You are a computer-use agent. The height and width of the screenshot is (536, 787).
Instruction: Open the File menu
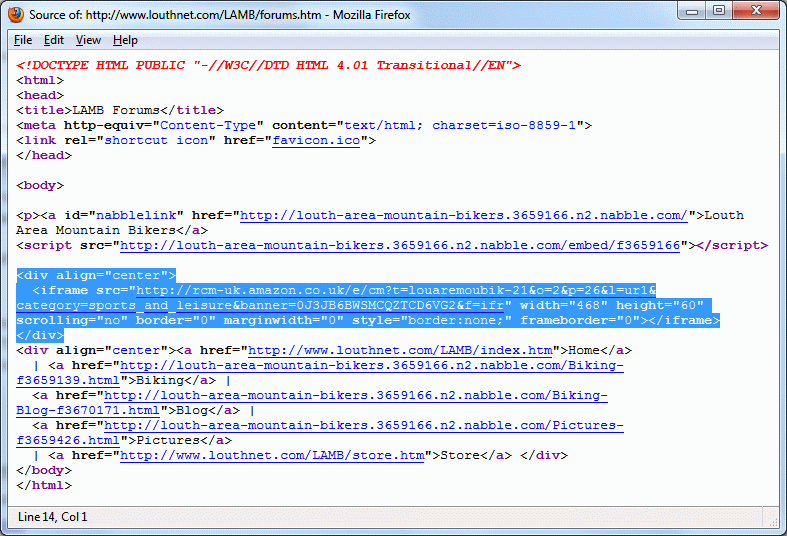[x=22, y=40]
